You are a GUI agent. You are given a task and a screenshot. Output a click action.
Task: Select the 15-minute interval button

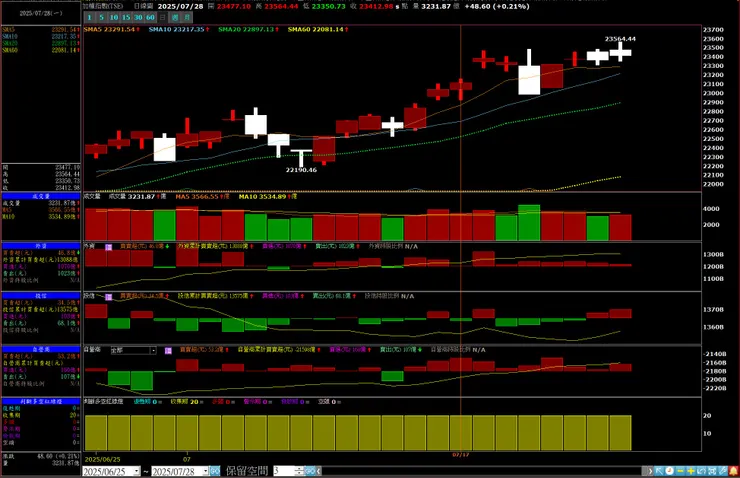(x=126, y=17)
